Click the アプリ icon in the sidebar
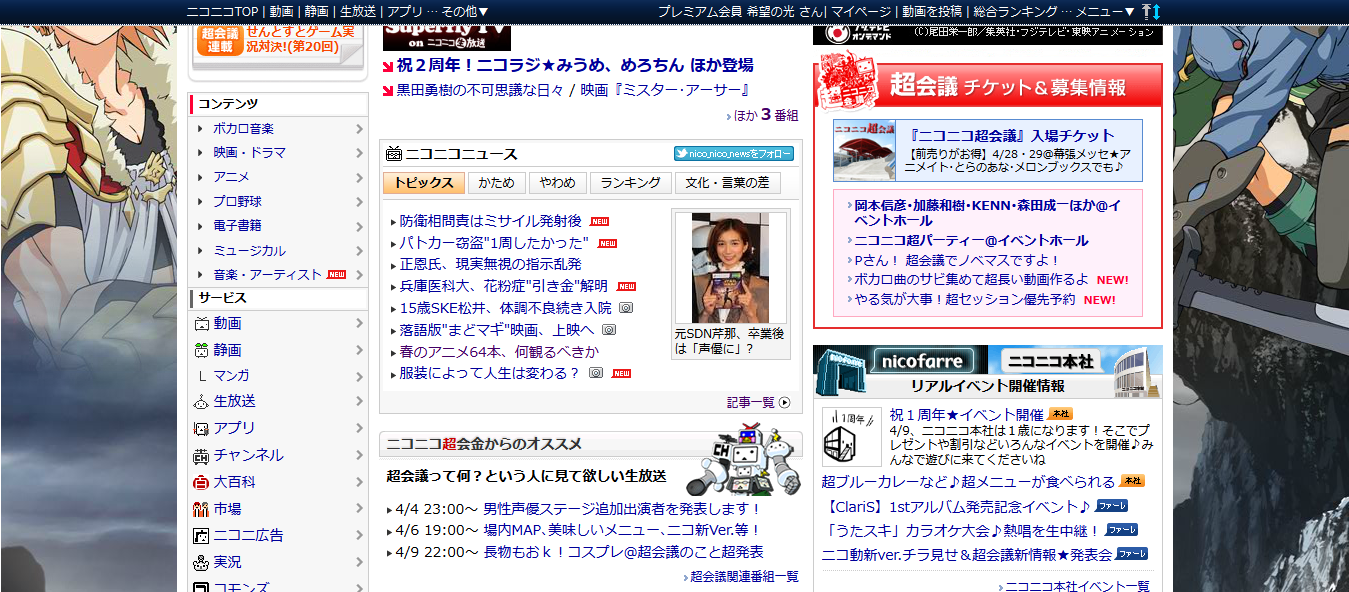The height and width of the screenshot is (592, 1349). click(x=201, y=428)
